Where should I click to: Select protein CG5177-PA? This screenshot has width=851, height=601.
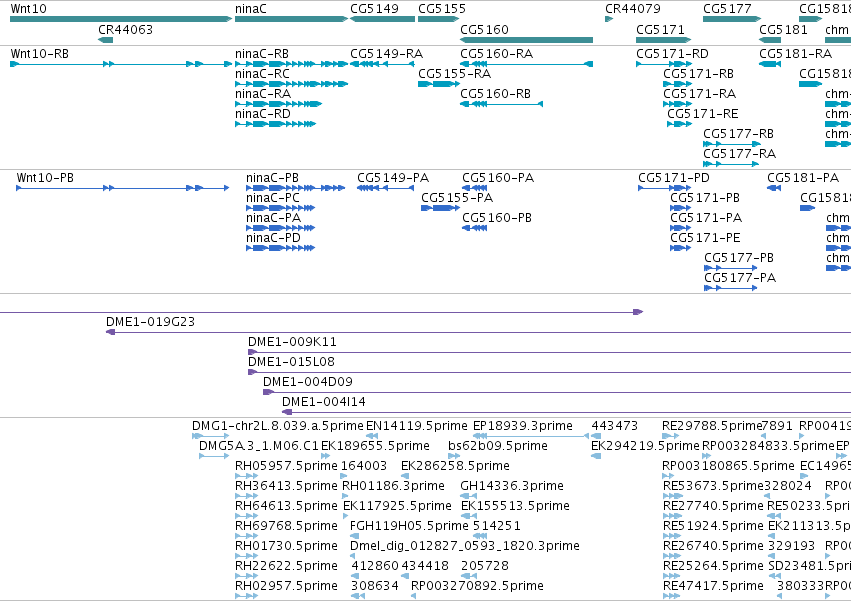pyautogui.click(x=731, y=289)
